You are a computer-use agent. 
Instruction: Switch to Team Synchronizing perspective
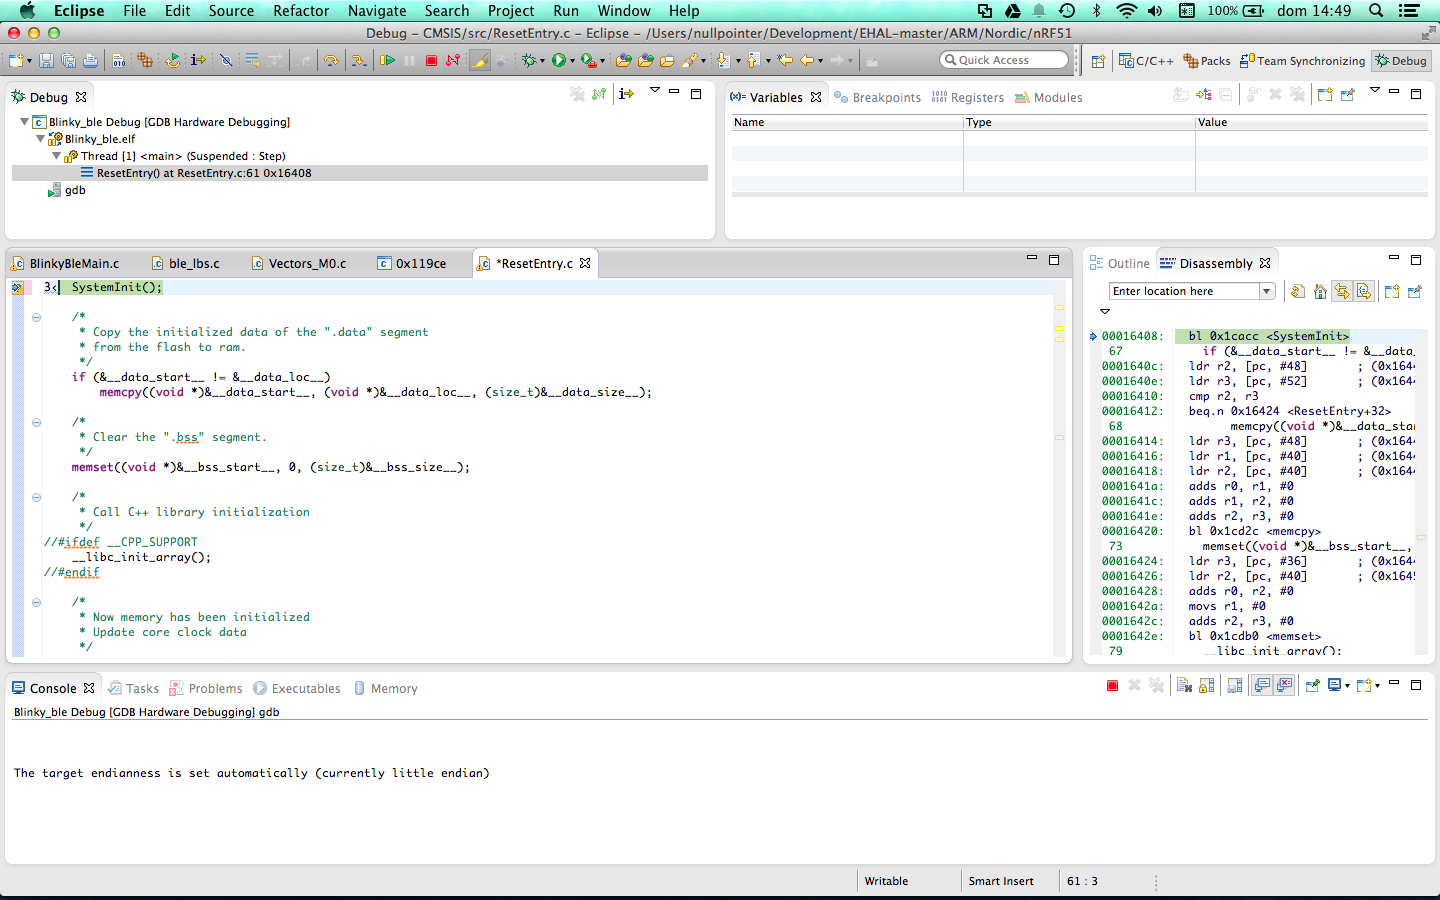pos(1302,61)
